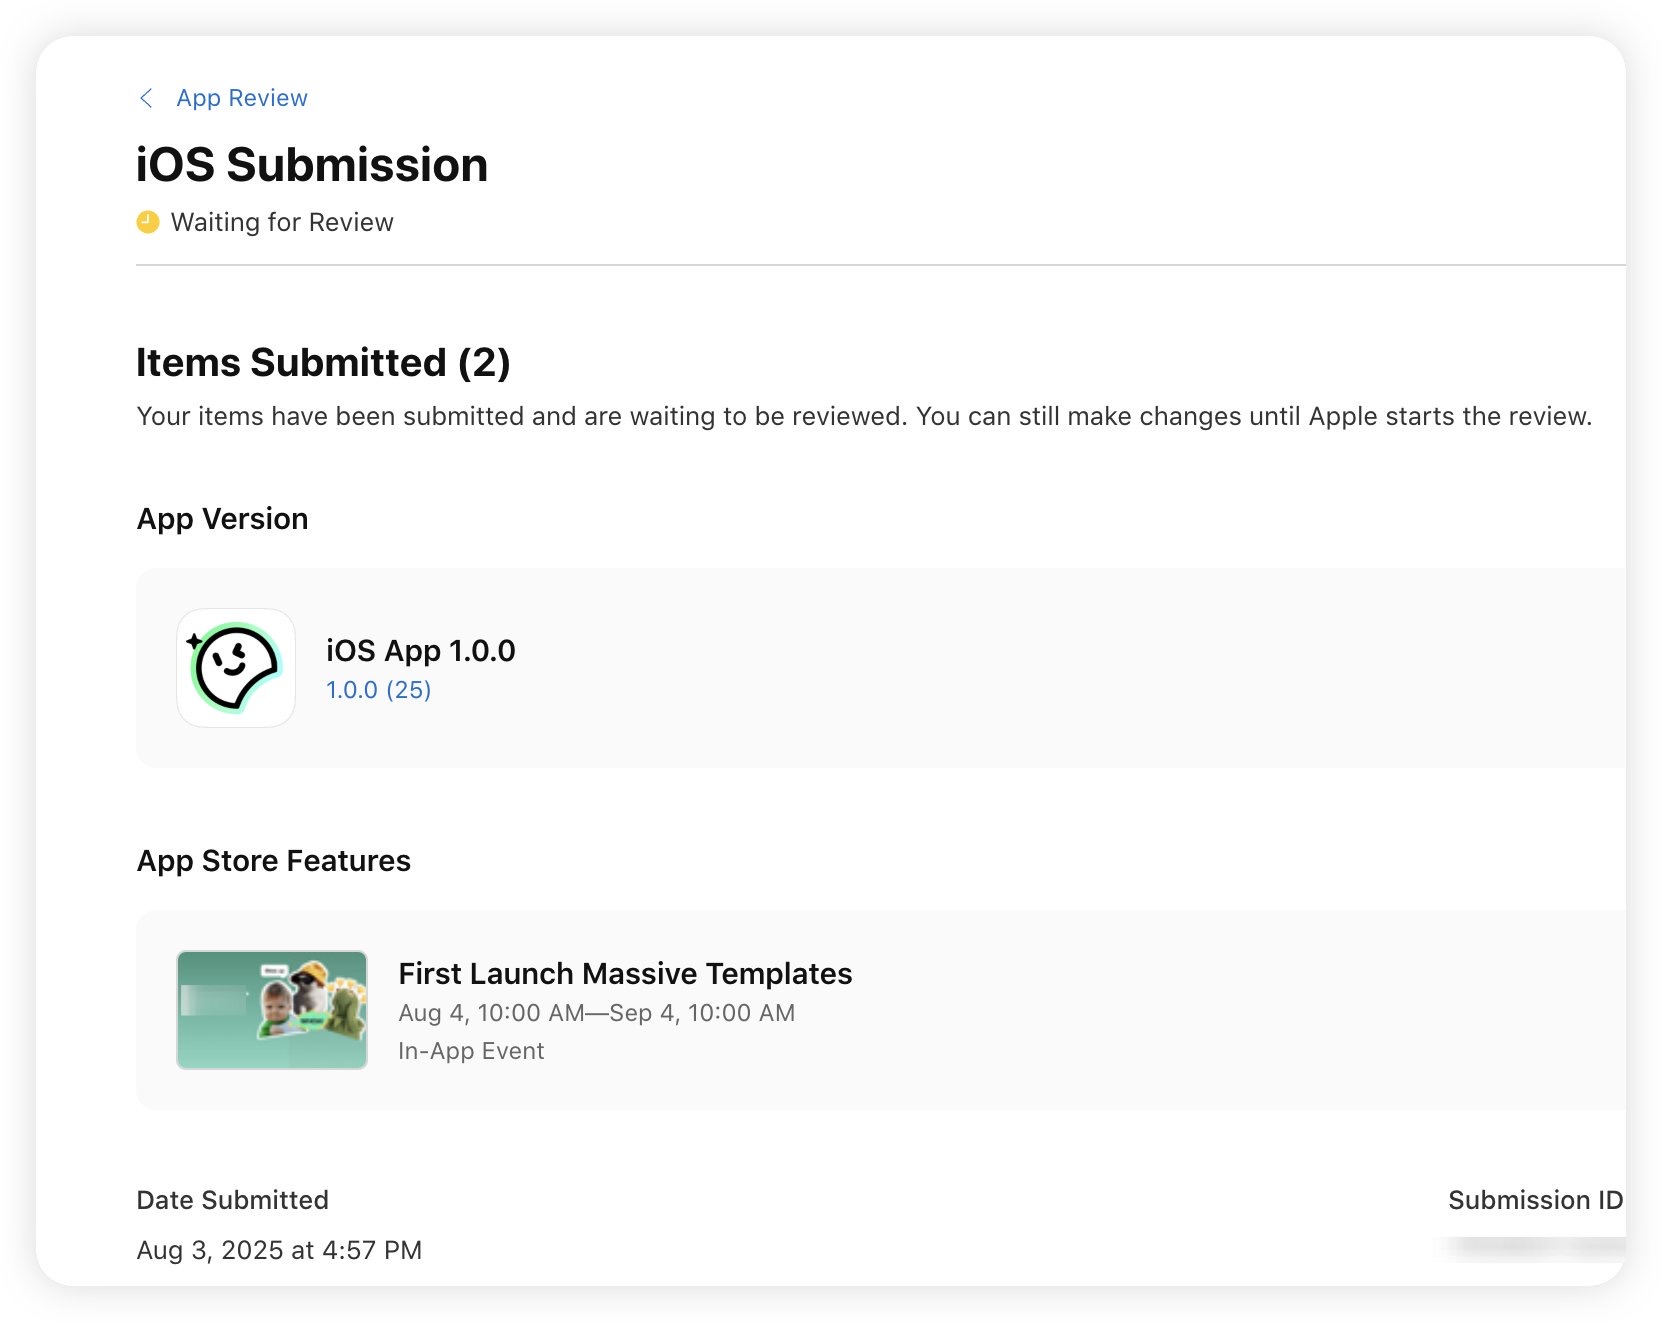Click the App Store Features section heading
This screenshot has width=1662, height=1322.
coord(274,861)
